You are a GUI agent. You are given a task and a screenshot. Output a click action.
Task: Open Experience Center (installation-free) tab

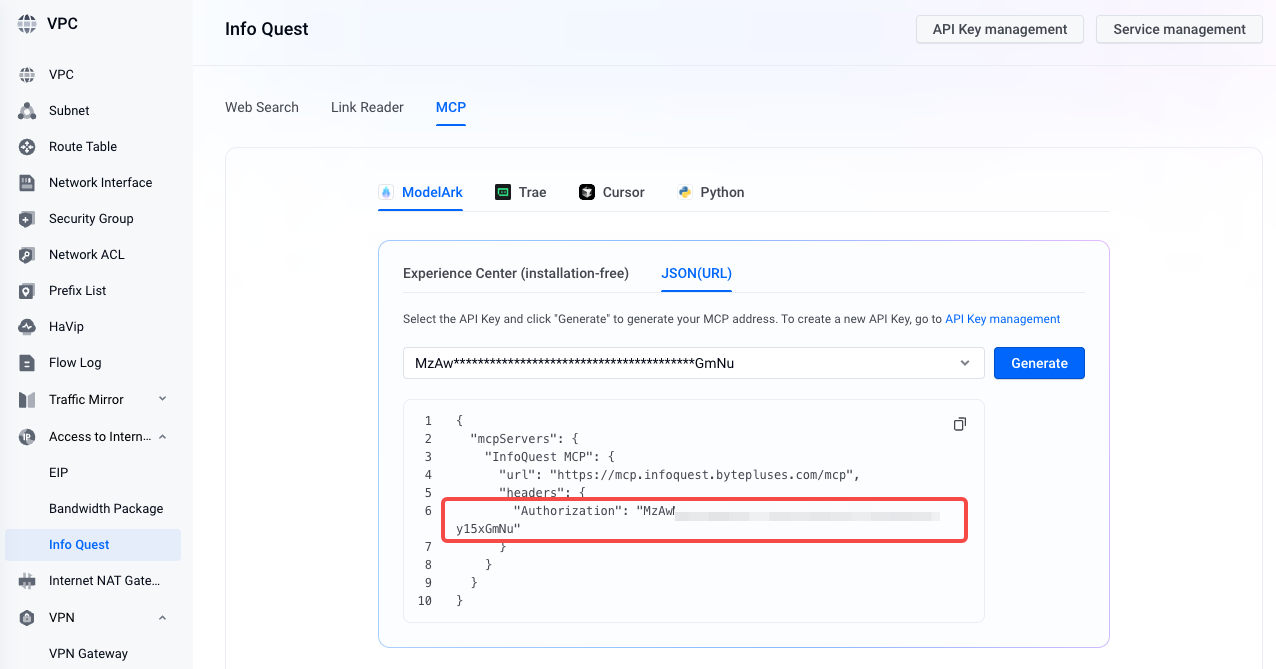(x=516, y=273)
